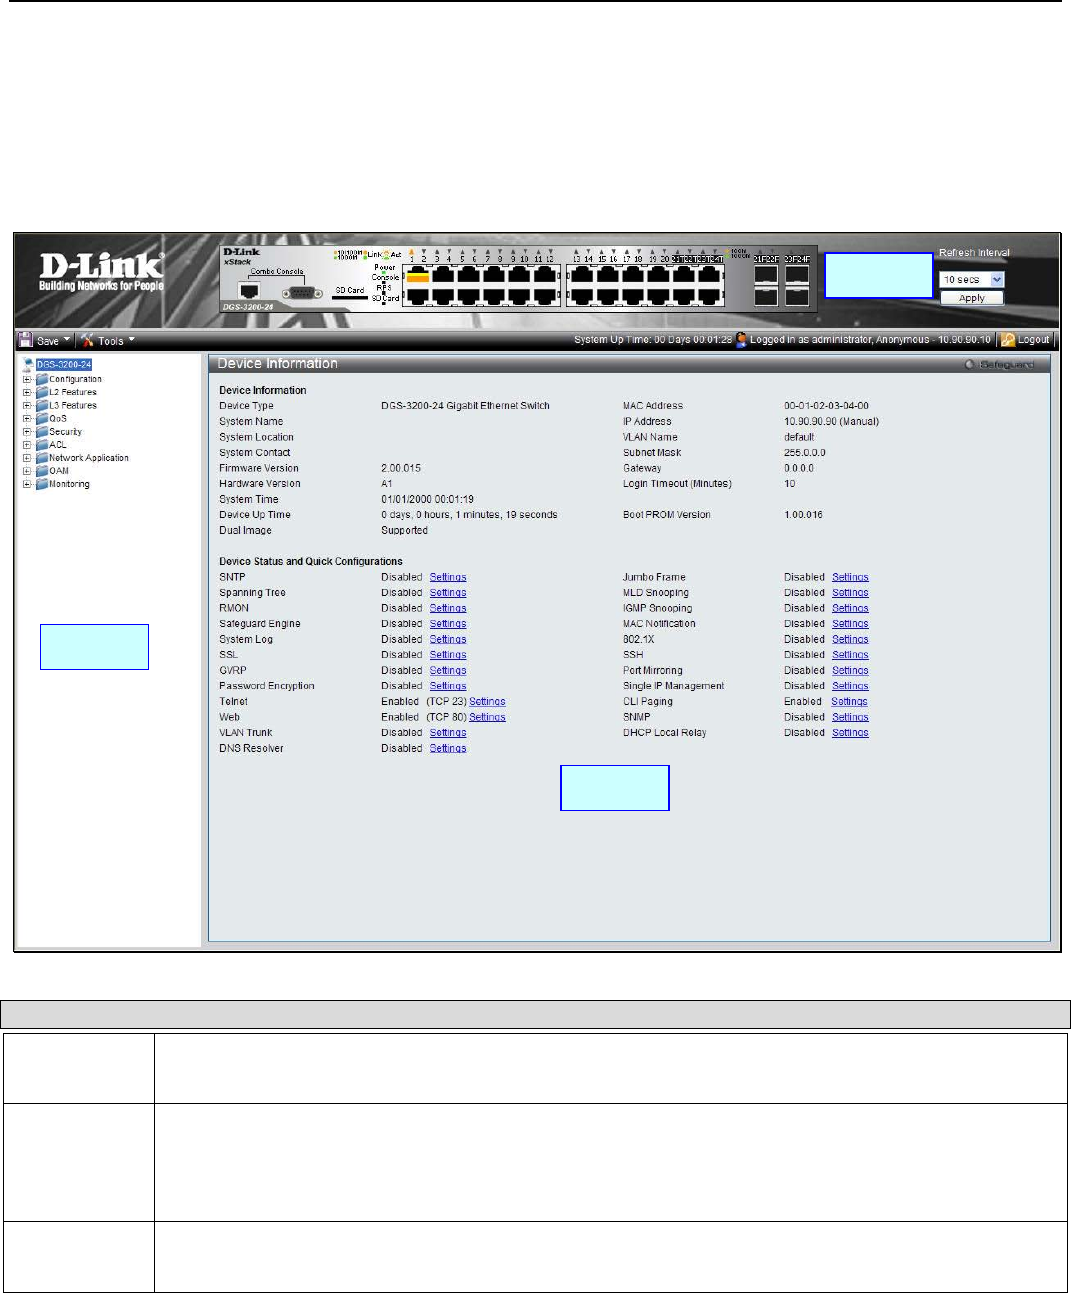
Task: Click the SD Card slot on the switch panel
Action: point(350,297)
